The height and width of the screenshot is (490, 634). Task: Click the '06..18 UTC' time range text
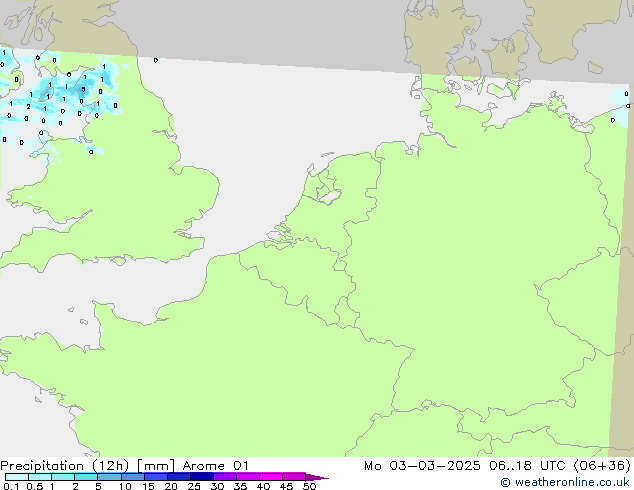[527, 466]
